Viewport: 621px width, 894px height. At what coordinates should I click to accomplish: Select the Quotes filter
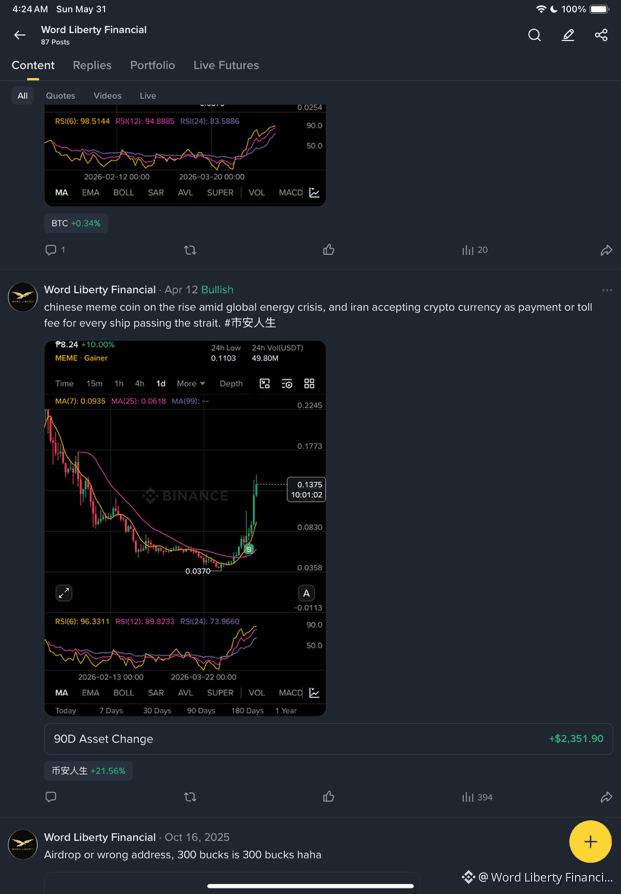pos(60,96)
